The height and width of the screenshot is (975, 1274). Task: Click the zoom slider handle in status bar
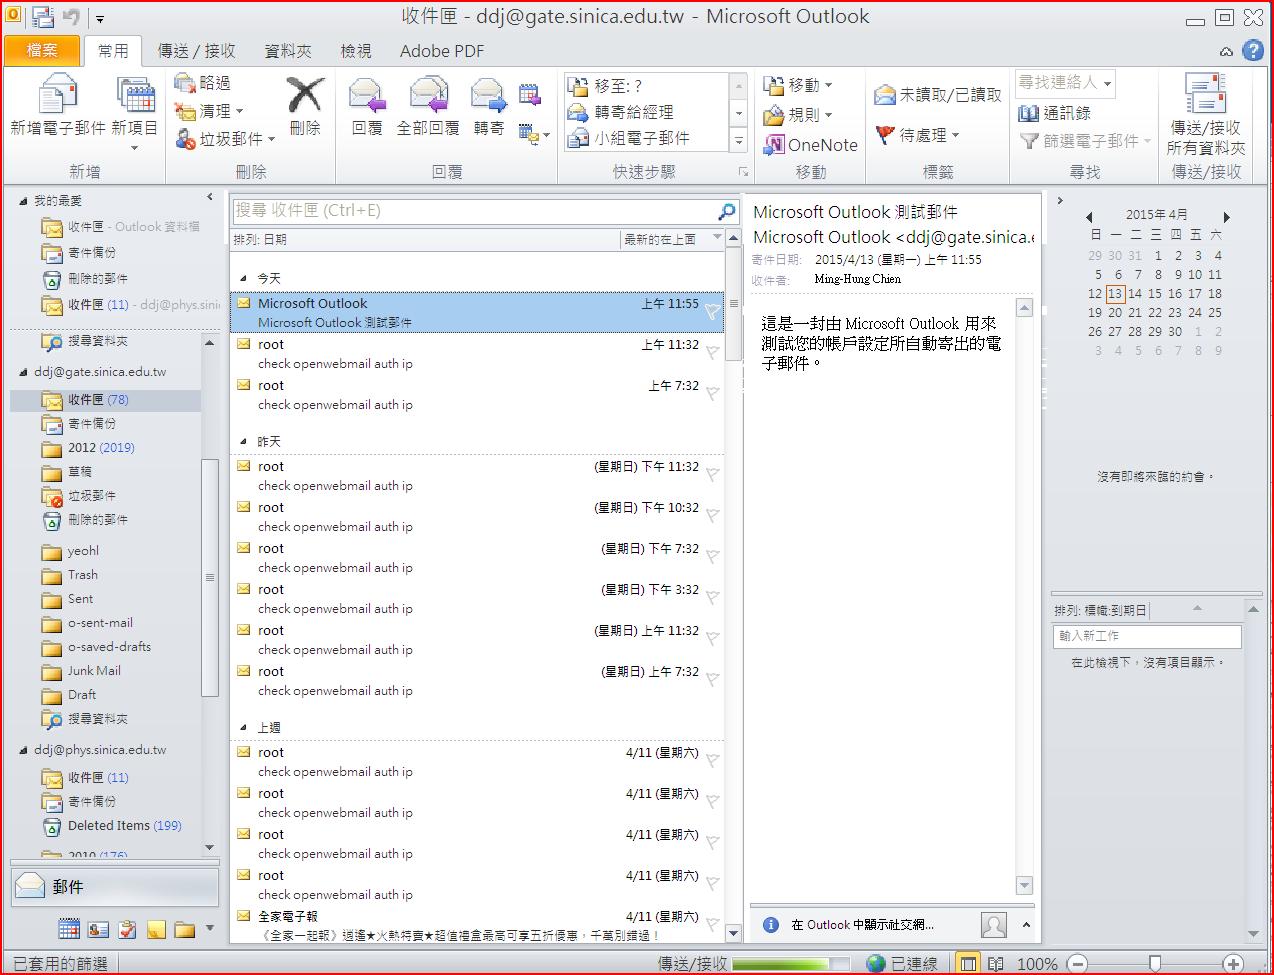point(1155,964)
